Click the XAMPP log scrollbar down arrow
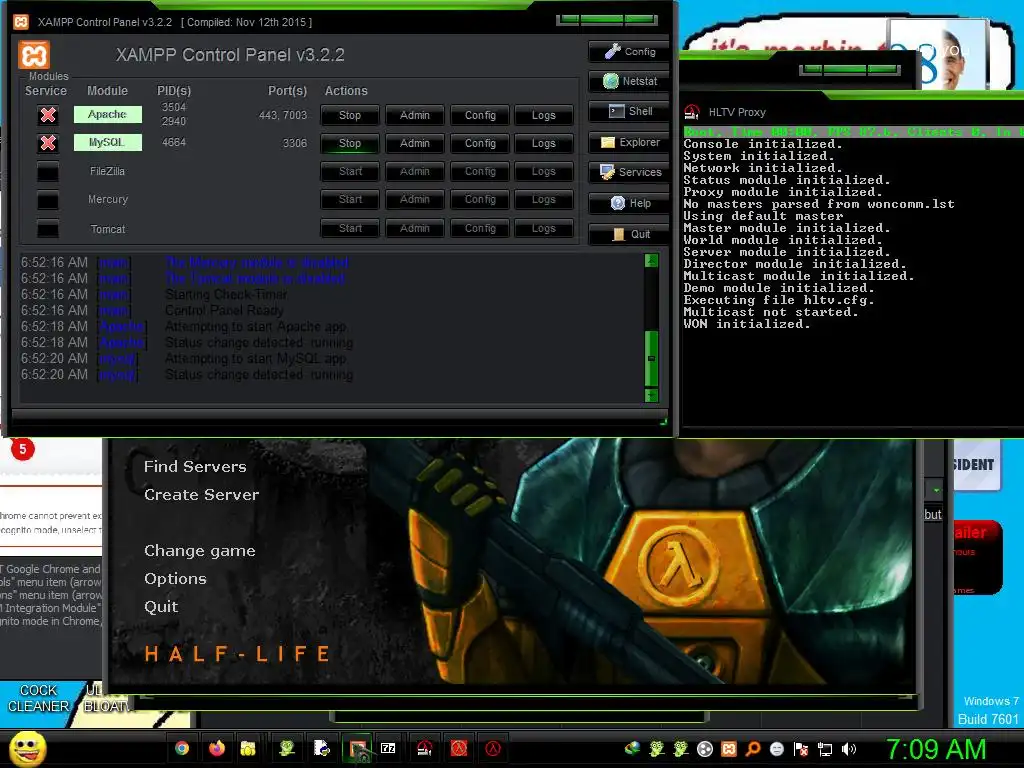This screenshot has width=1024, height=768. (x=651, y=395)
